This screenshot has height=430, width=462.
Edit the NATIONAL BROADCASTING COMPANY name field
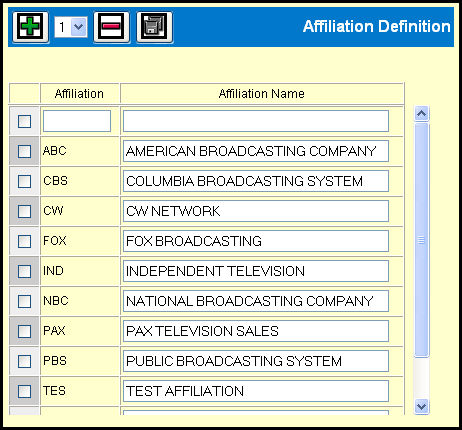(x=256, y=301)
